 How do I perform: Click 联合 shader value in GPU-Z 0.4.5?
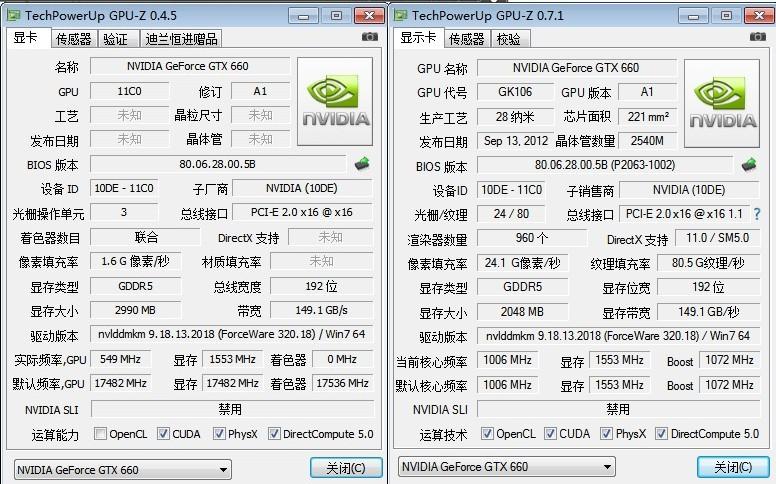coord(146,237)
